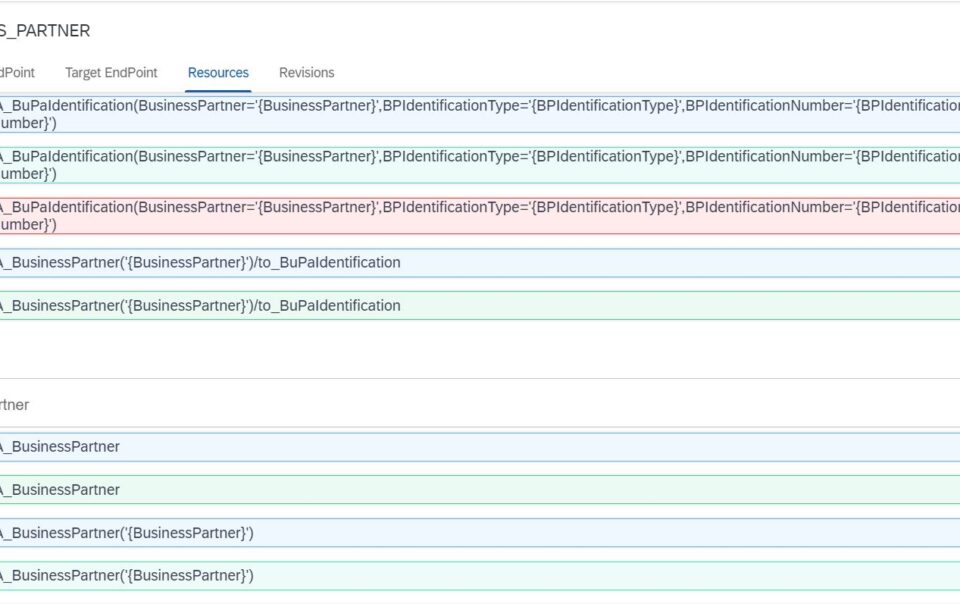
Task: Open the Resources tab
Action: 218,73
